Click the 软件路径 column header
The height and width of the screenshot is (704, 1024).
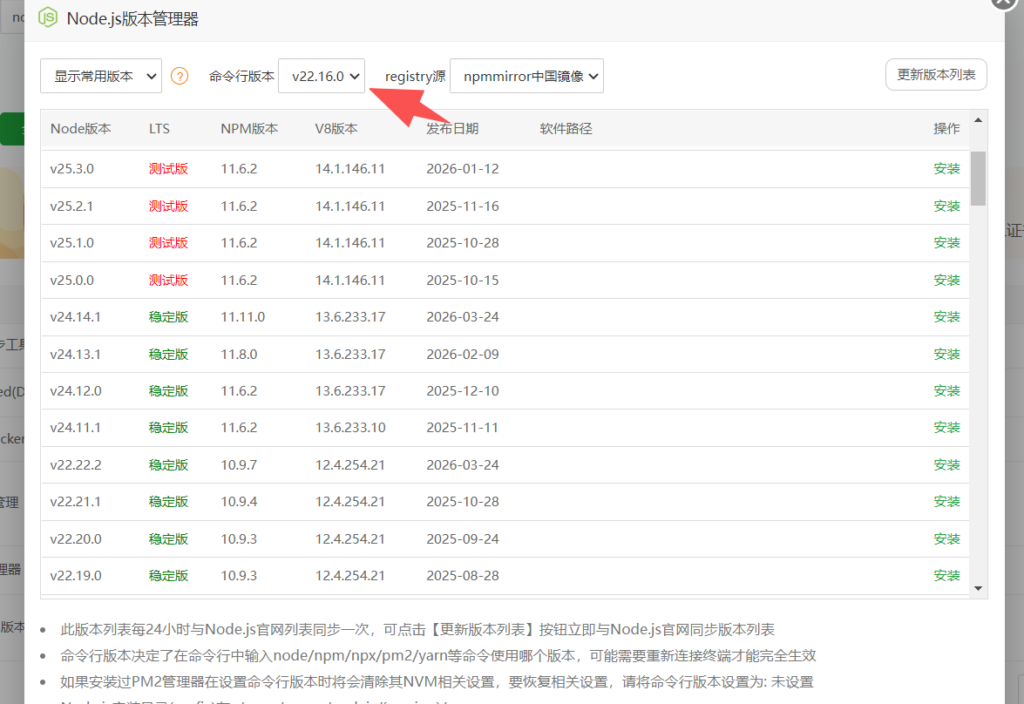565,128
